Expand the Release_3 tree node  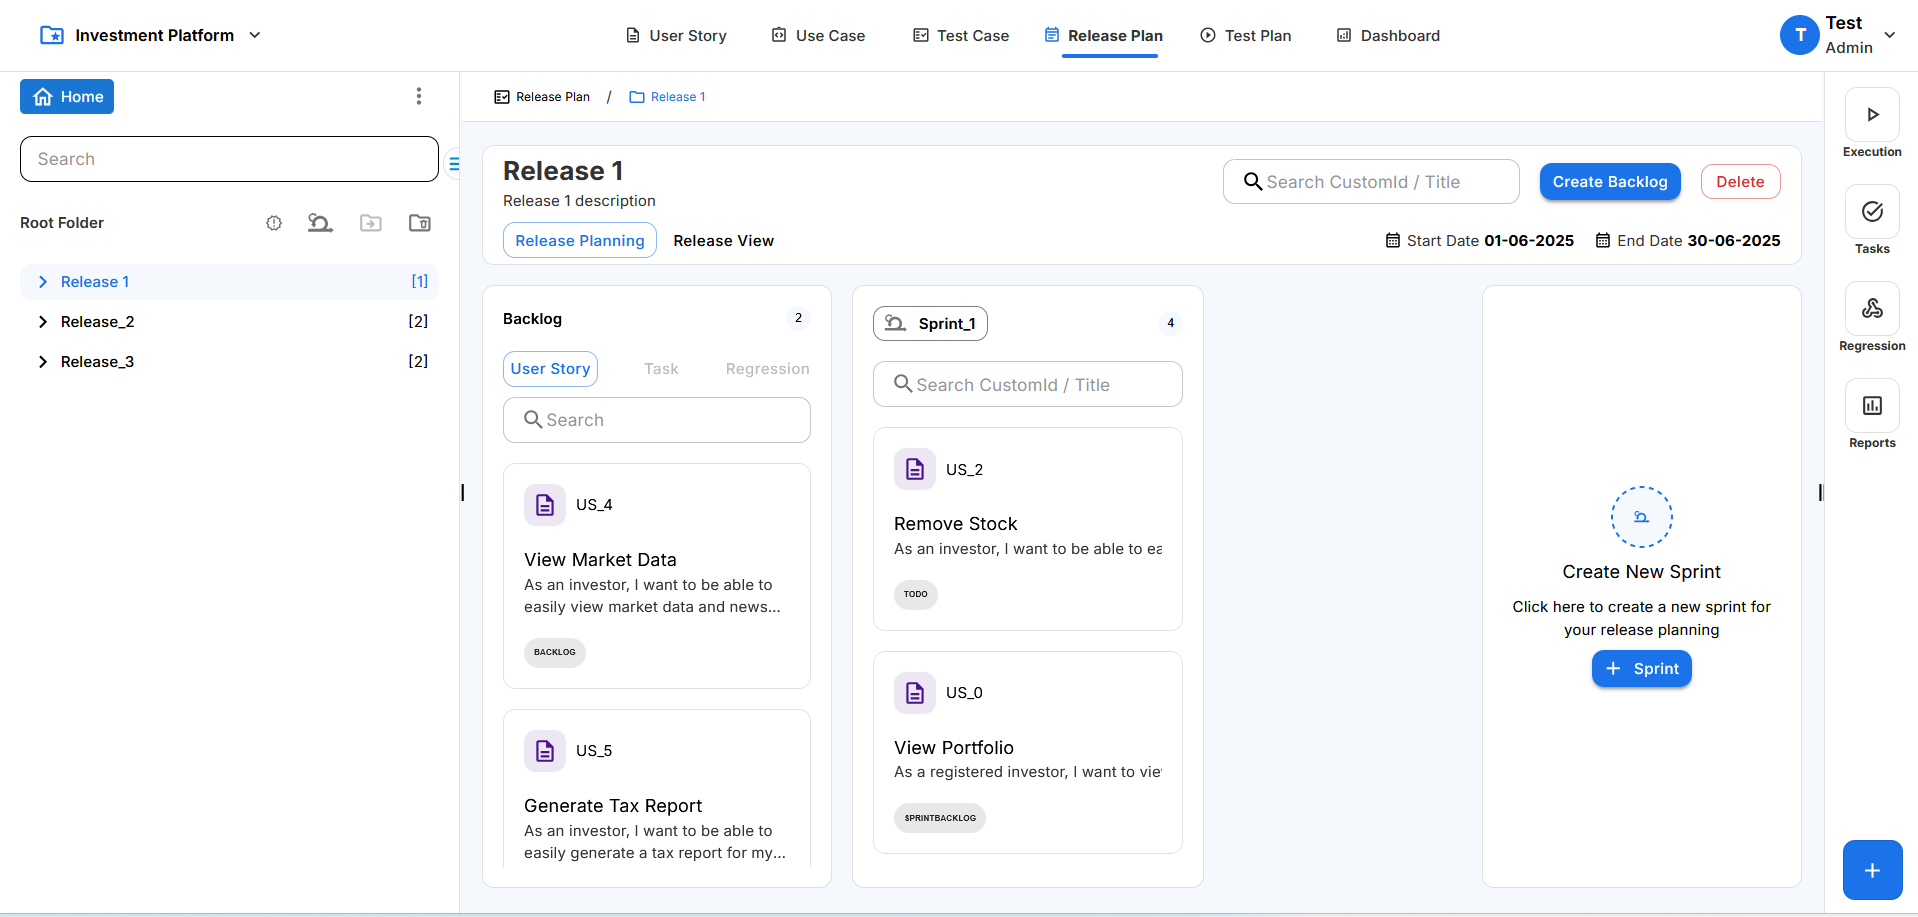pyautogui.click(x=43, y=362)
